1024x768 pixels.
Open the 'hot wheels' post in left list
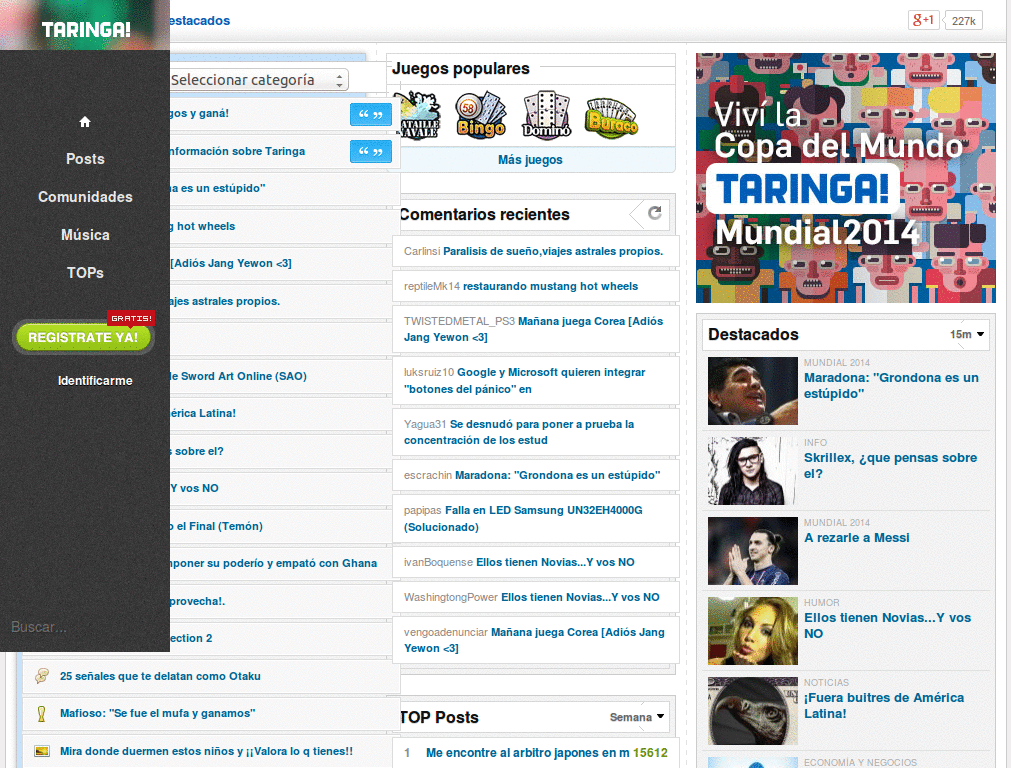point(202,227)
